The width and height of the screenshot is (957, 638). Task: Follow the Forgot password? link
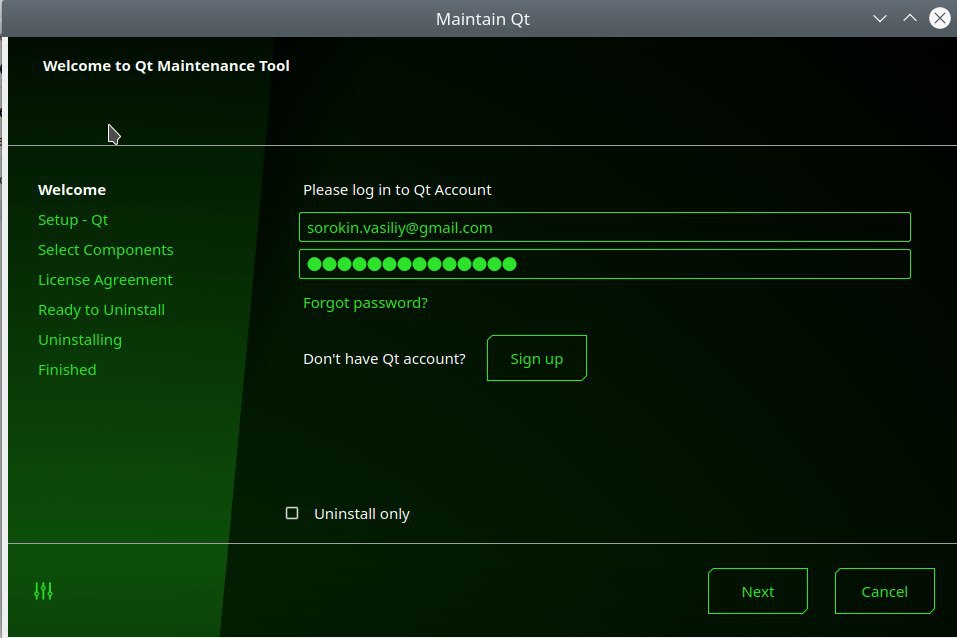click(x=366, y=303)
